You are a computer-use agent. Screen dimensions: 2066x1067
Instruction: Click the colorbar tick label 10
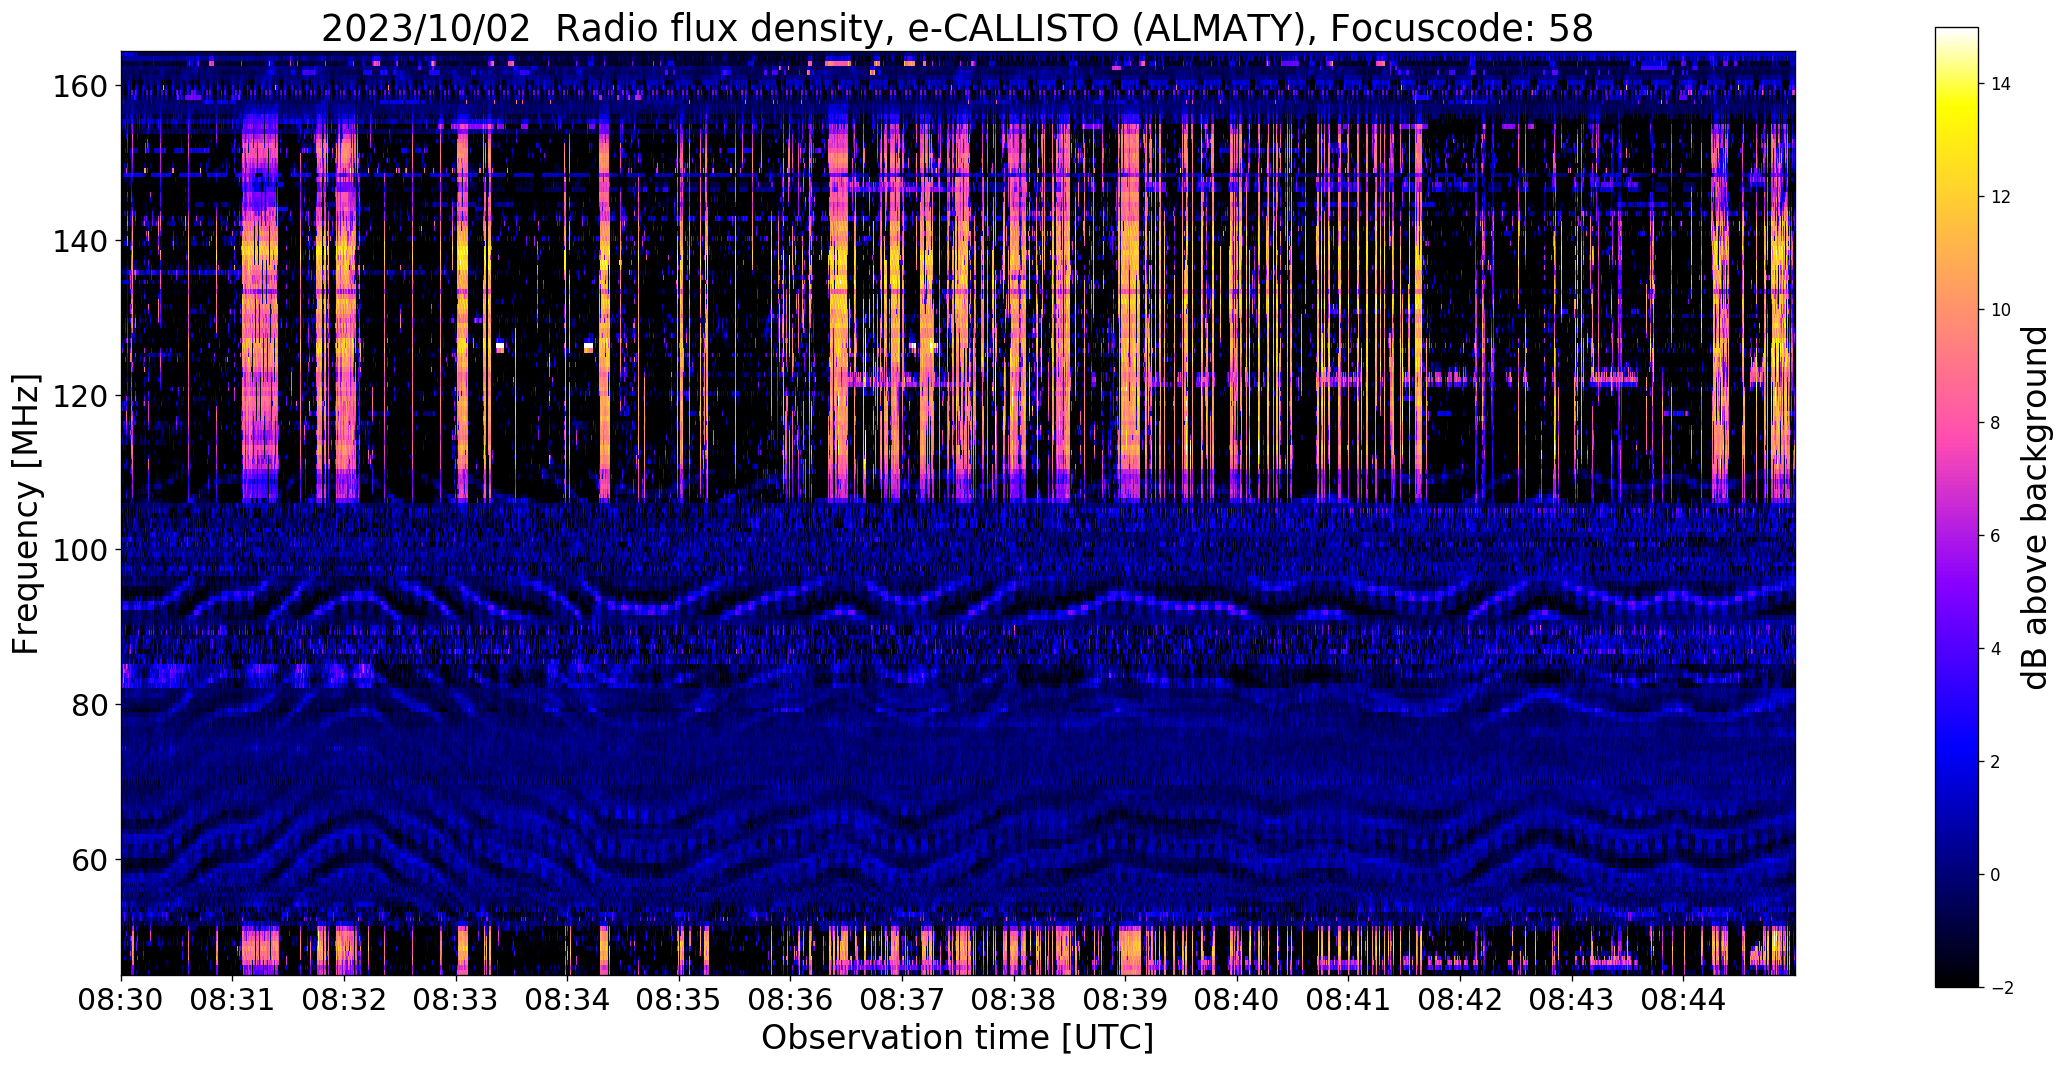(2001, 310)
